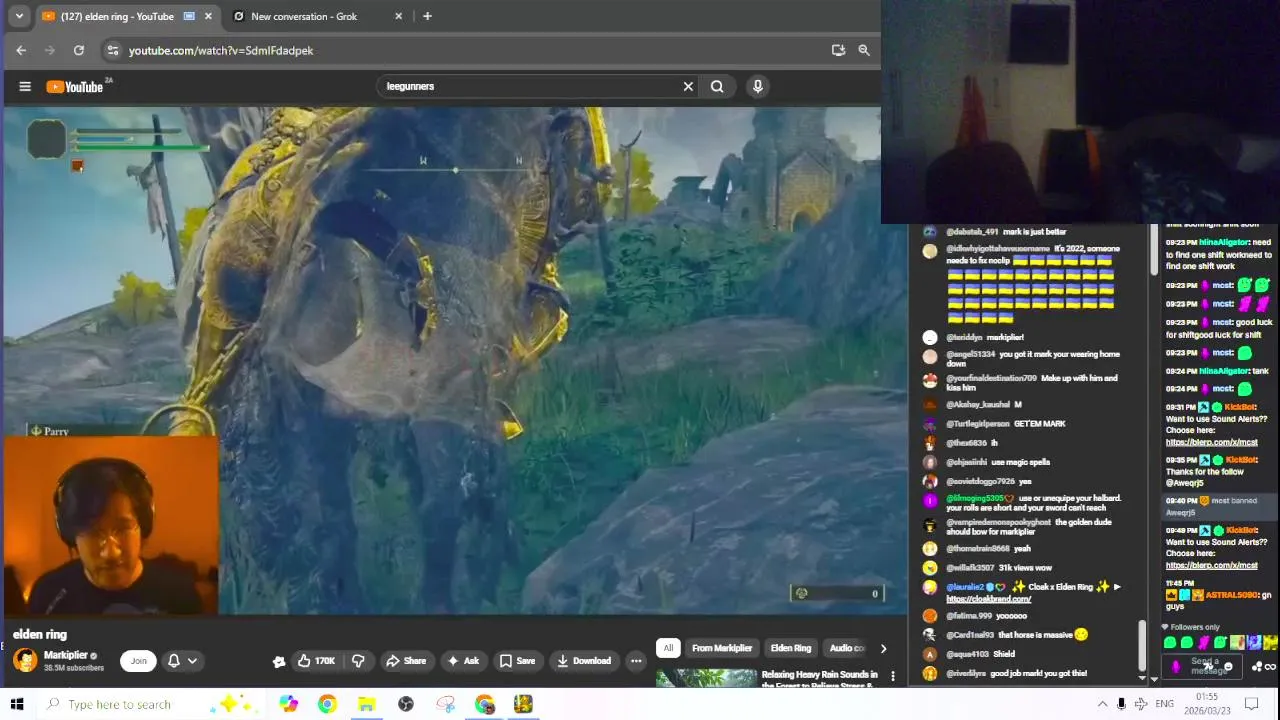Clear the search box text with X

click(688, 86)
